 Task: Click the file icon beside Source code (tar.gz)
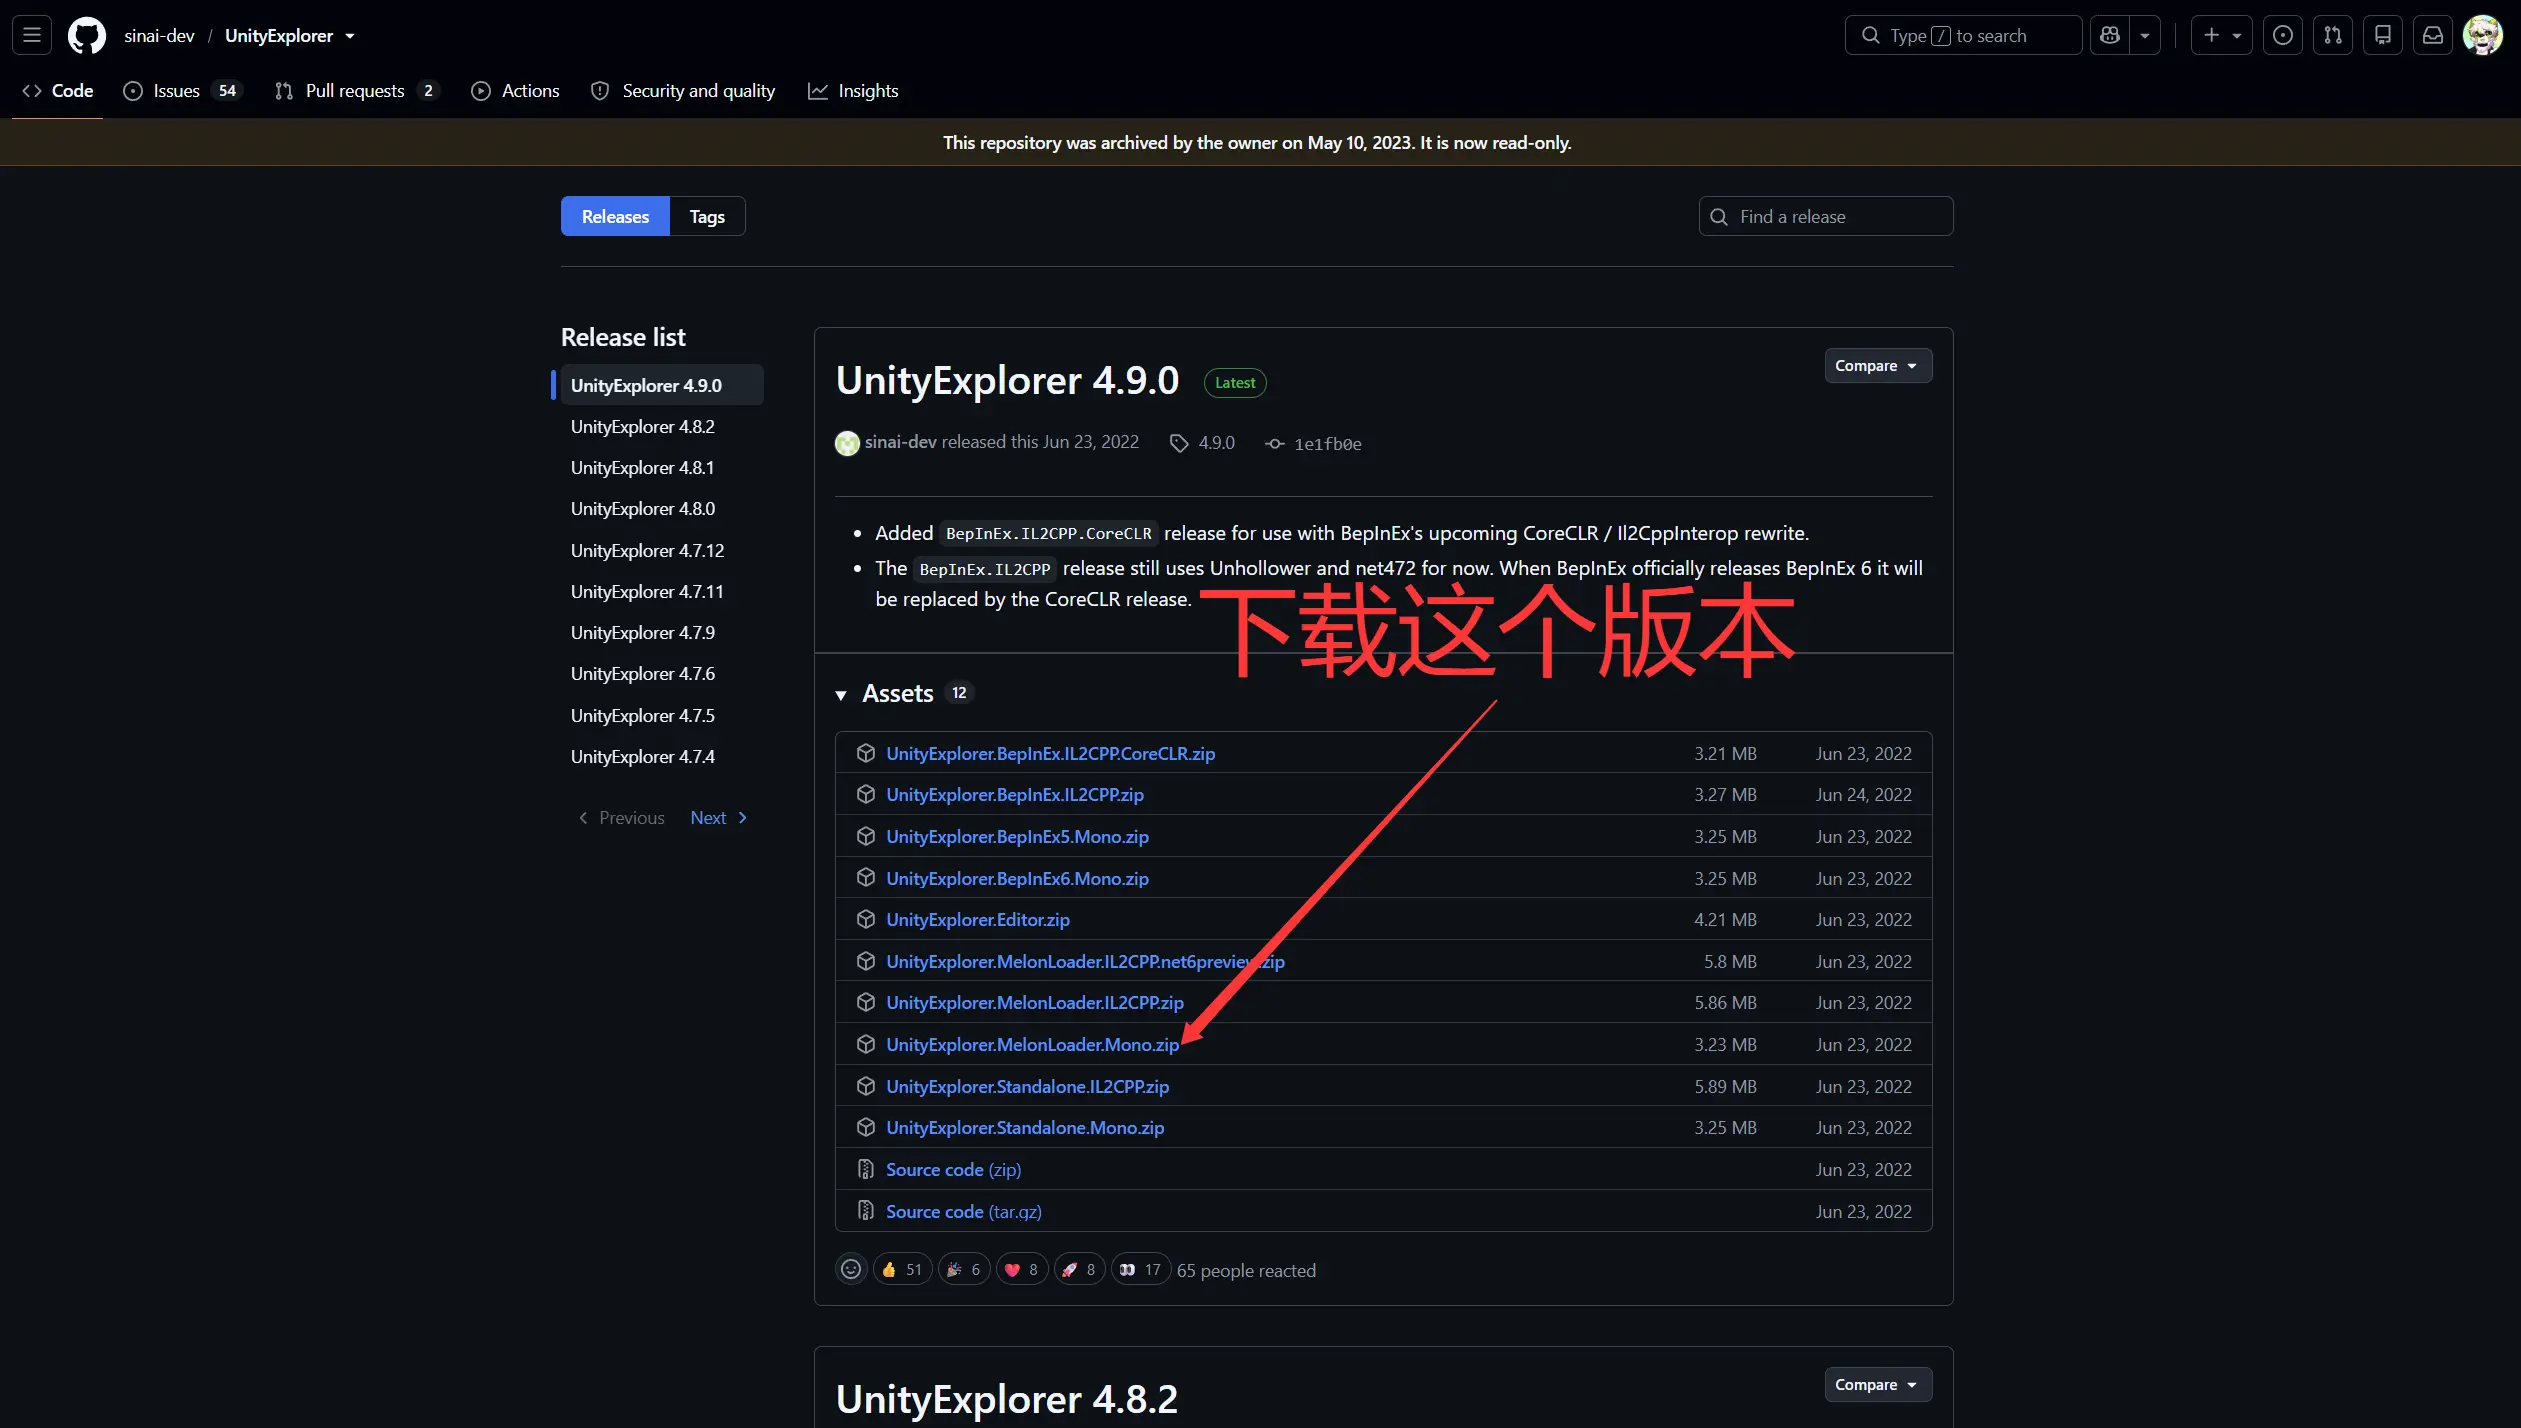(866, 1211)
